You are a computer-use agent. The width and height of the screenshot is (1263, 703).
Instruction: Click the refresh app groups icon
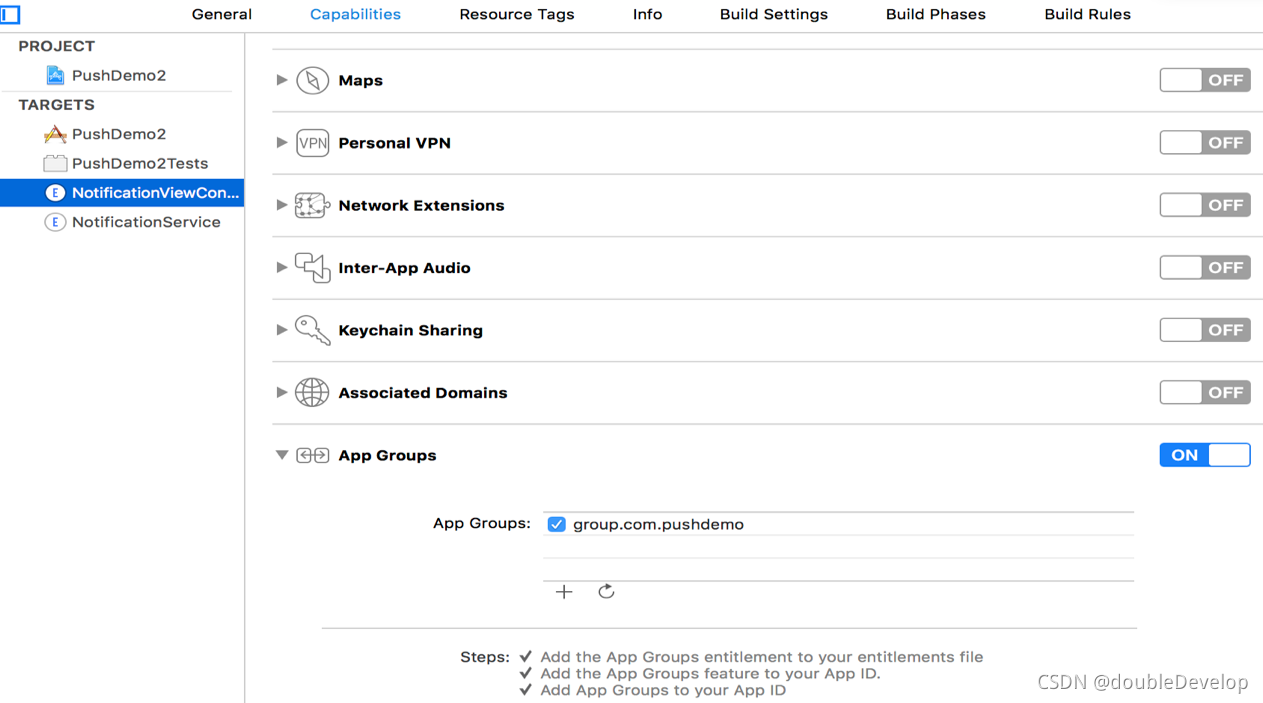[606, 592]
